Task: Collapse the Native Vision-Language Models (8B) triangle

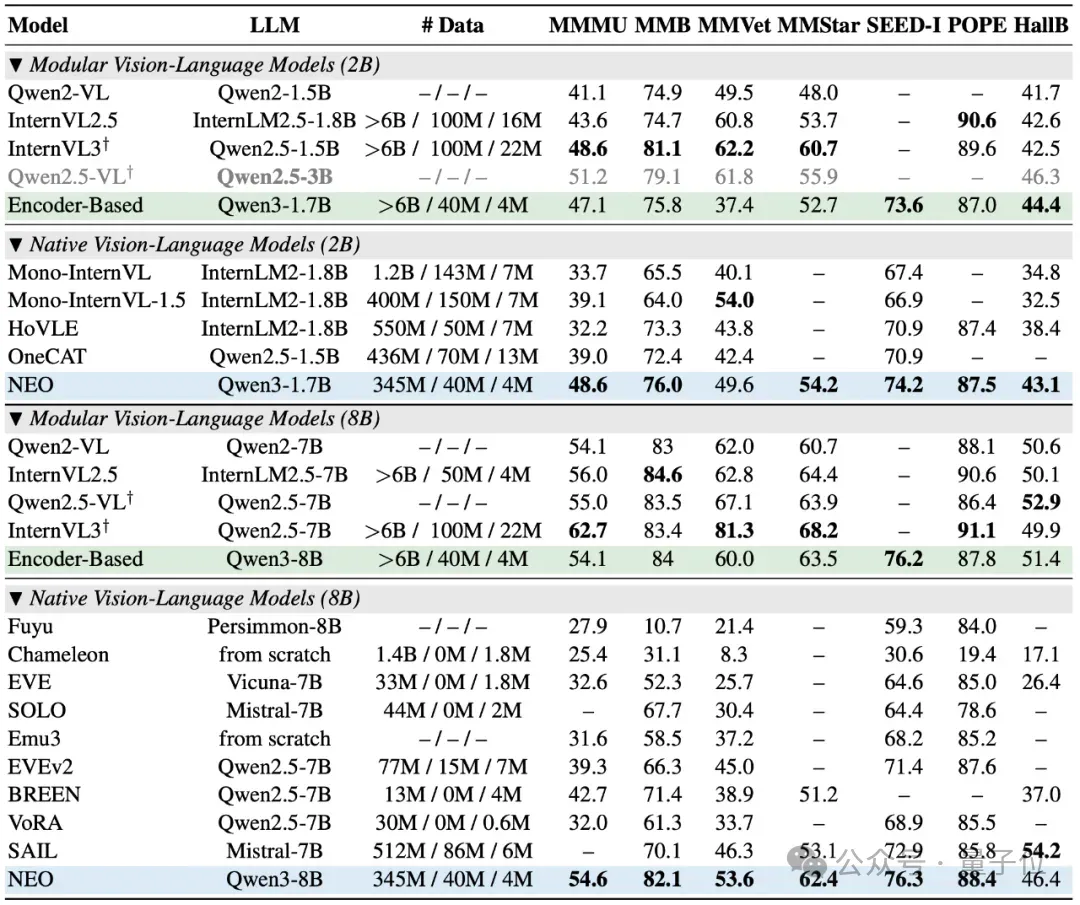Action: [x=17, y=599]
